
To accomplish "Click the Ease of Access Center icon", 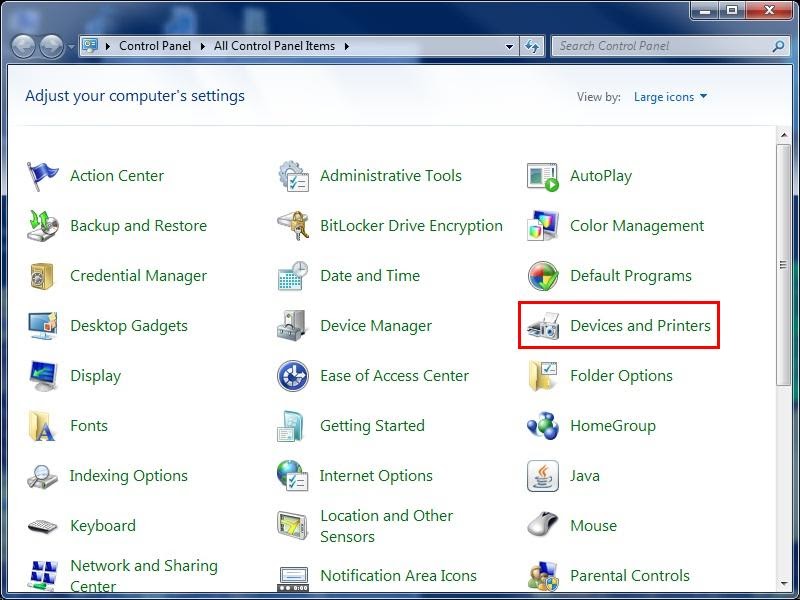I will 293,376.
